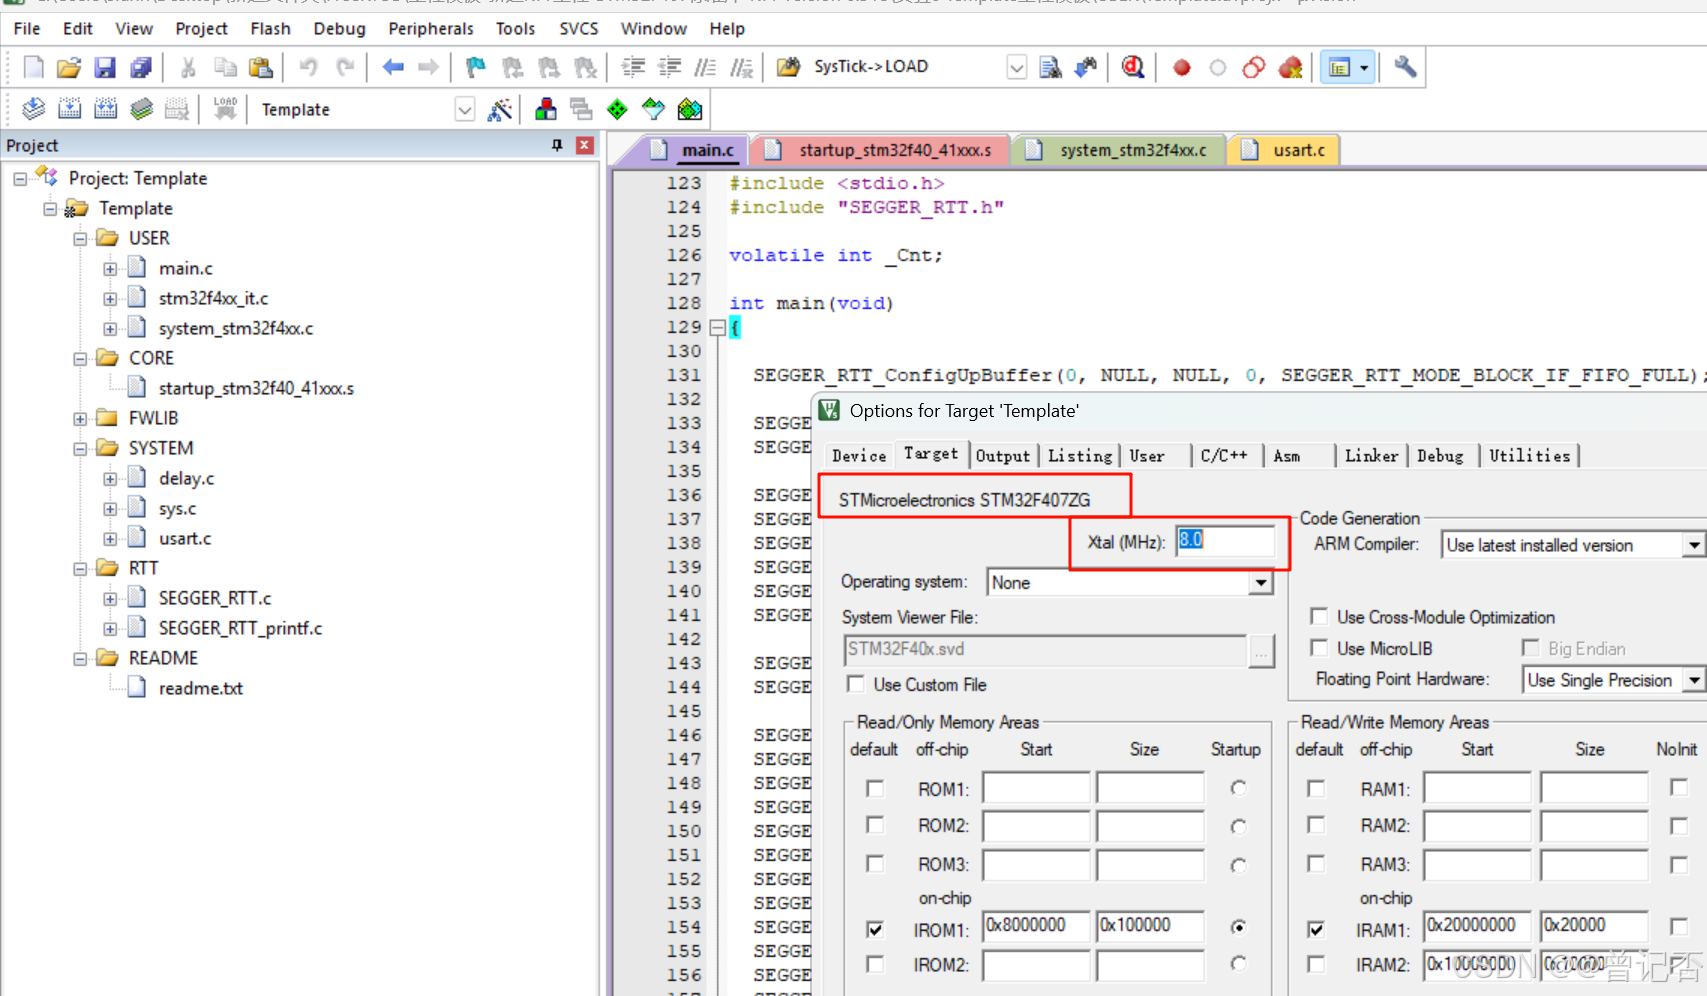Screen dimensions: 1707x996
Task: Open the Pack Installer icon
Action: pyautogui.click(x=690, y=109)
